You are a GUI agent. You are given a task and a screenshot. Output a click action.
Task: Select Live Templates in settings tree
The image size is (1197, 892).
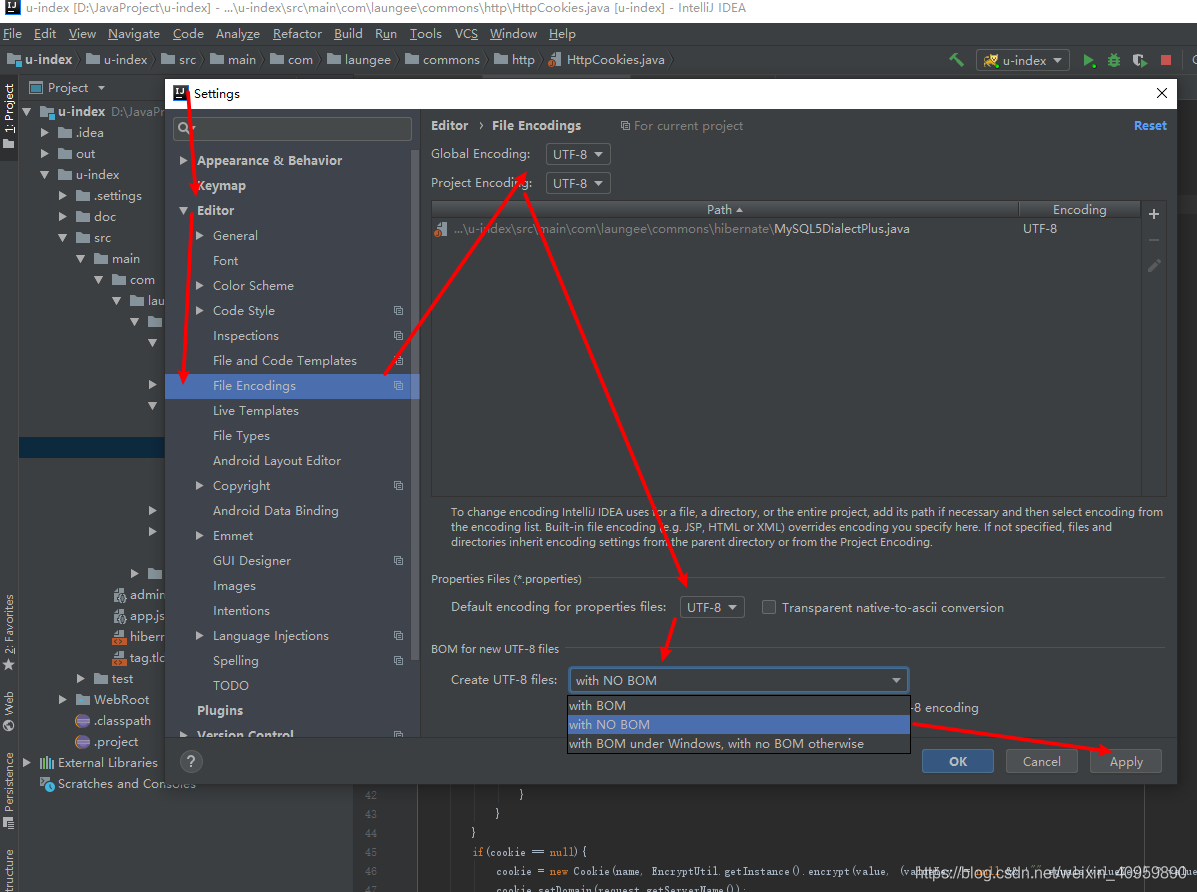256,411
